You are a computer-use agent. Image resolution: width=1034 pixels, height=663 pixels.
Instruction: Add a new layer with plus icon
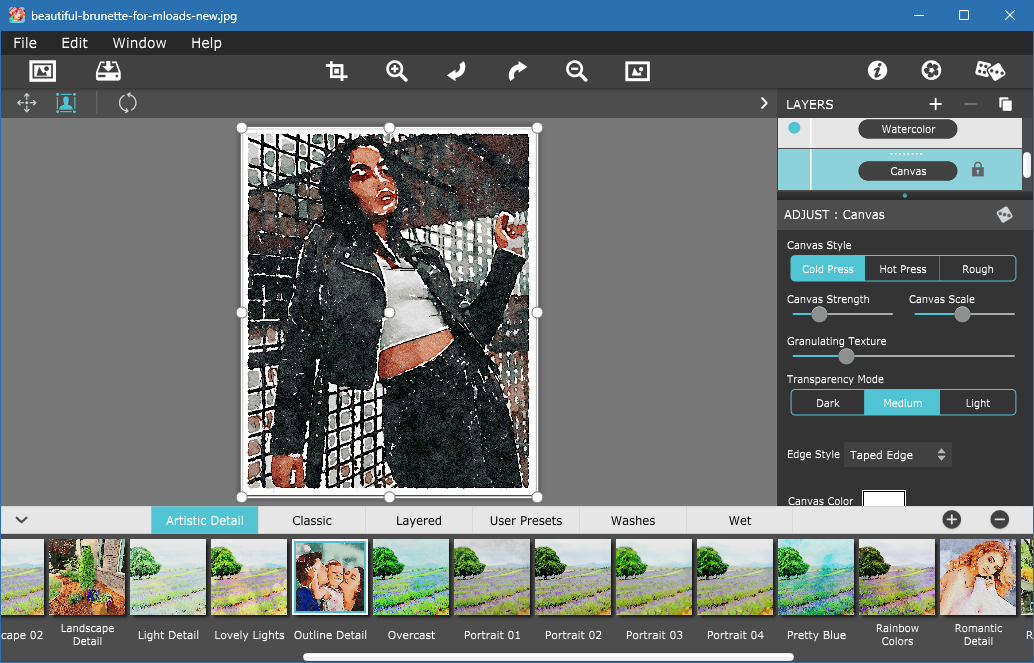(935, 104)
